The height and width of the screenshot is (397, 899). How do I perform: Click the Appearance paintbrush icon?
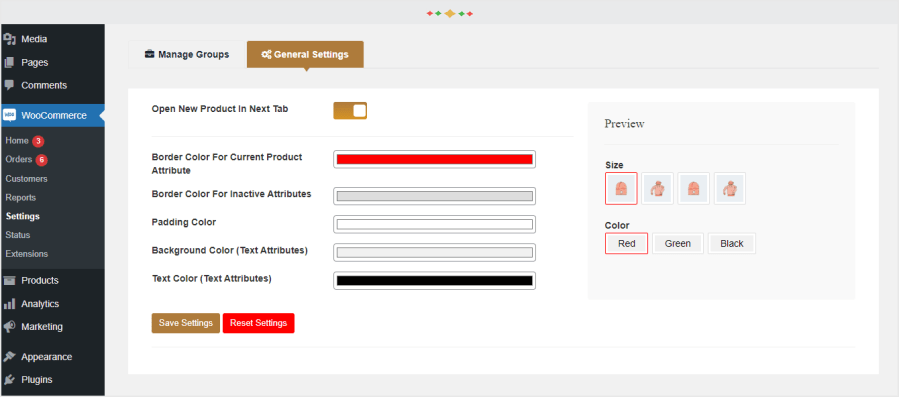9,356
